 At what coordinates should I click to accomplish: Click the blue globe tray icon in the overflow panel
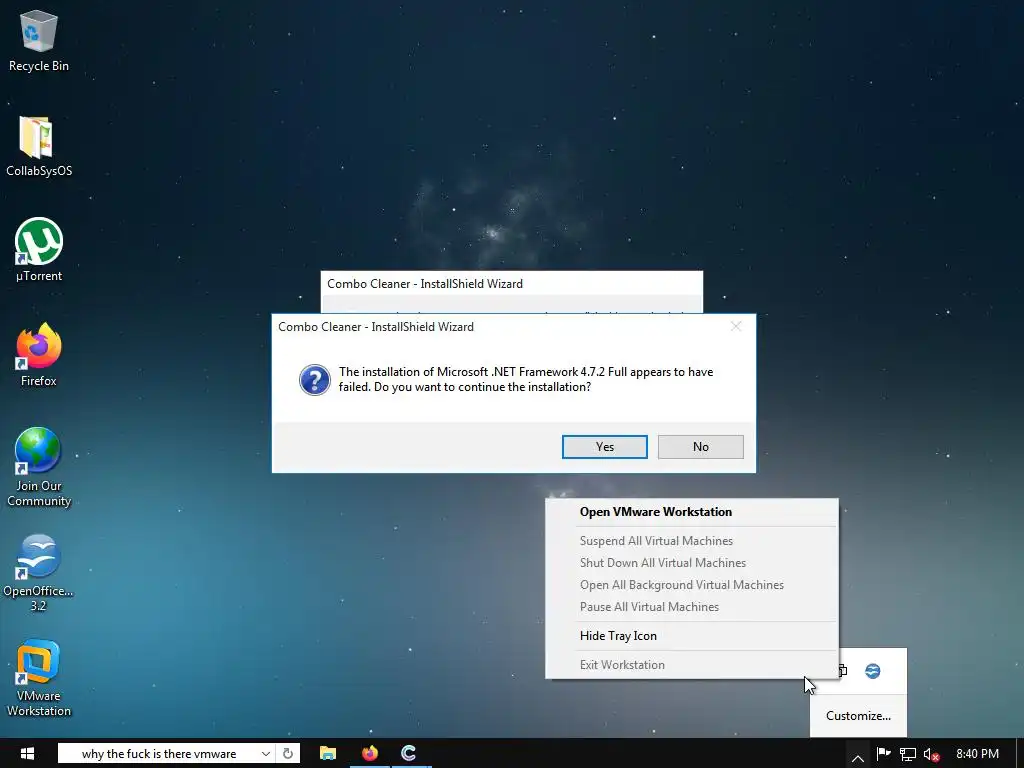pyautogui.click(x=872, y=671)
